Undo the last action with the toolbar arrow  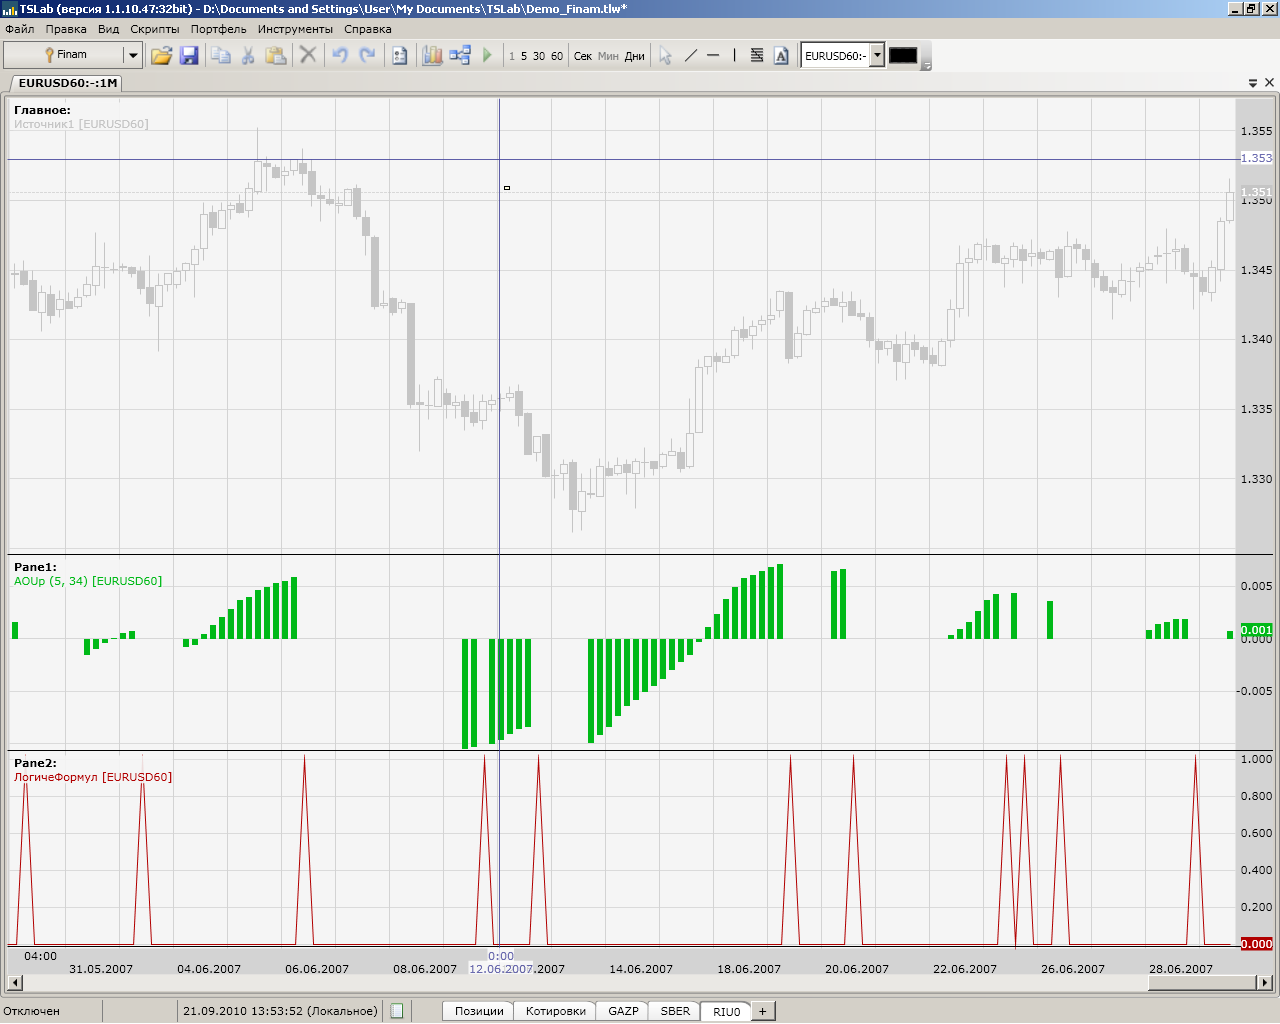click(340, 56)
